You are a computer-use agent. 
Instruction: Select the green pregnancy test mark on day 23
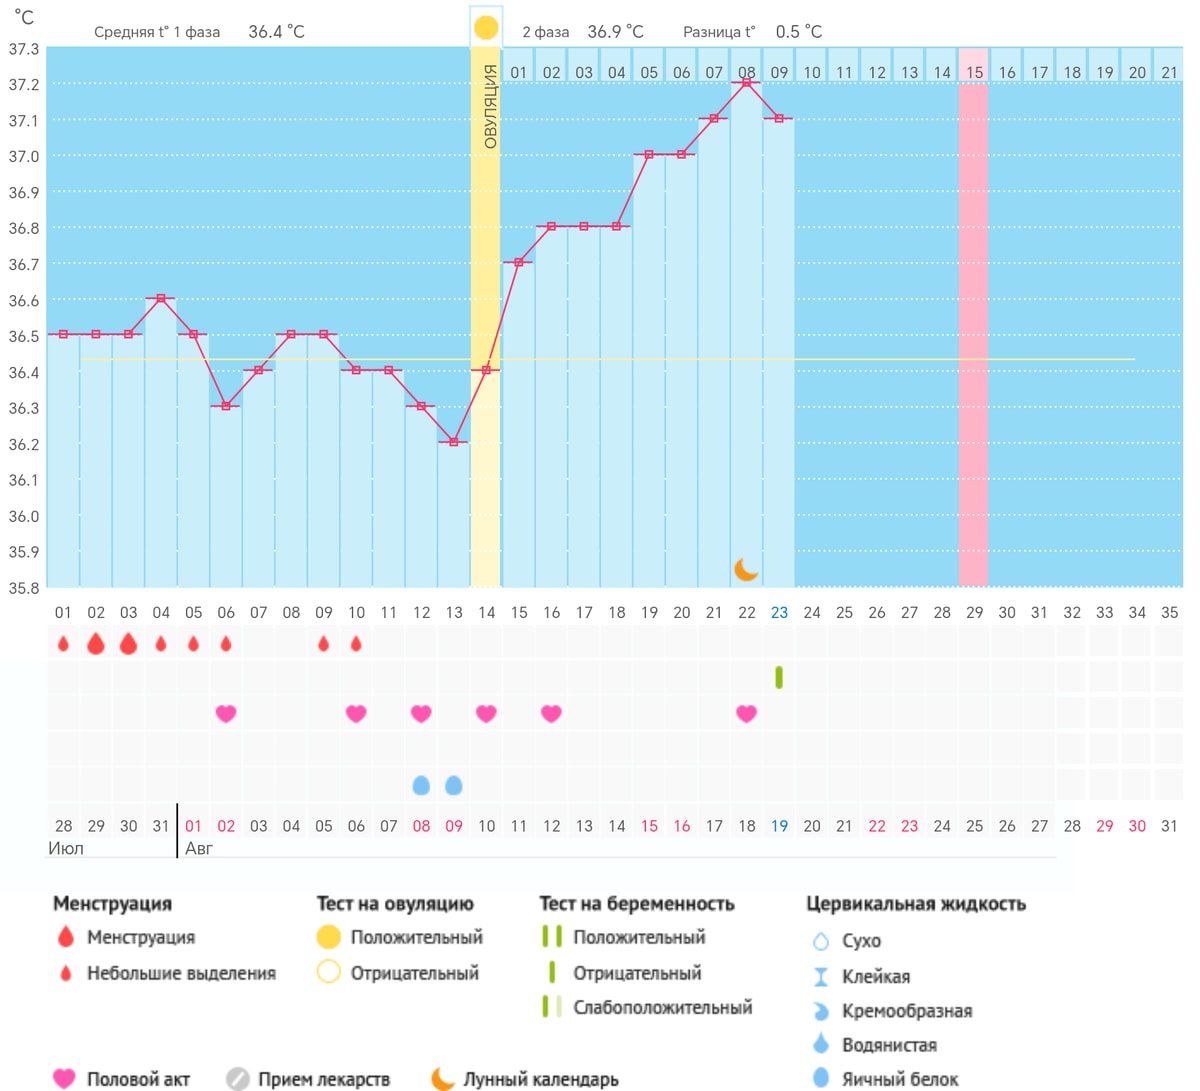(779, 677)
